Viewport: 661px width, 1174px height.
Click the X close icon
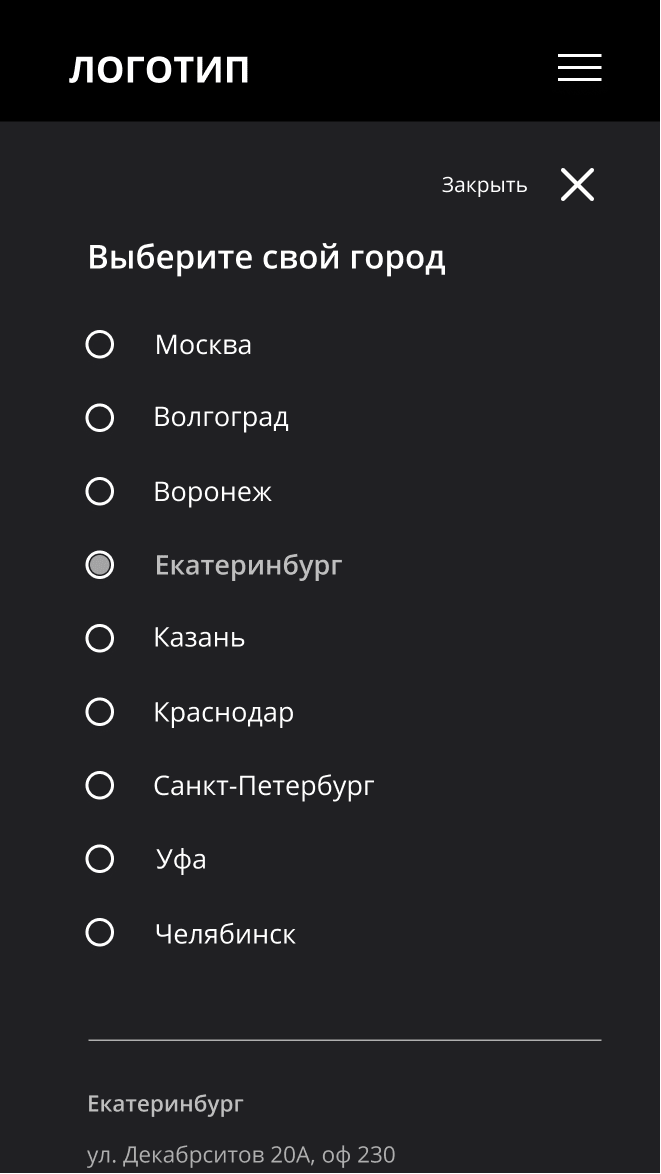577,185
